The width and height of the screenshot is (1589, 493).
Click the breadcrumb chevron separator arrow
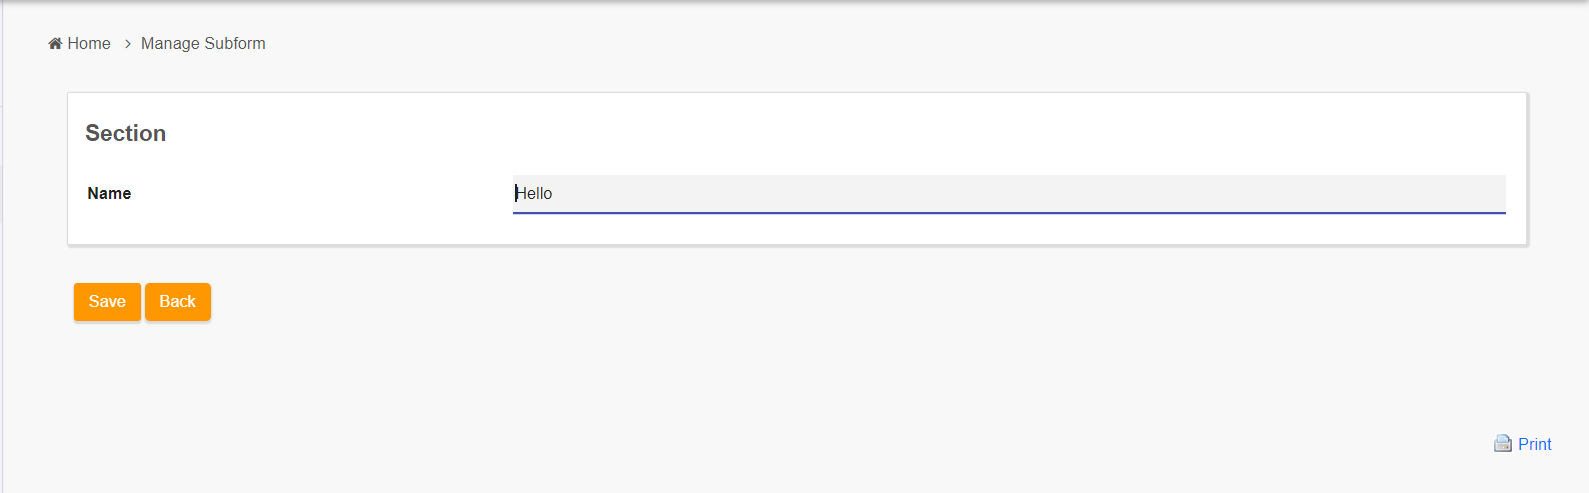[128, 44]
